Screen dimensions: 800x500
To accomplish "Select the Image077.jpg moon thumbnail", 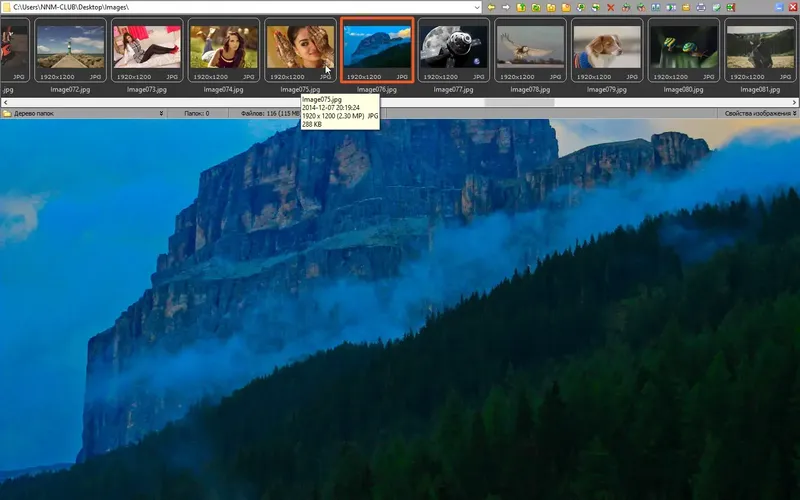I will tap(454, 50).
